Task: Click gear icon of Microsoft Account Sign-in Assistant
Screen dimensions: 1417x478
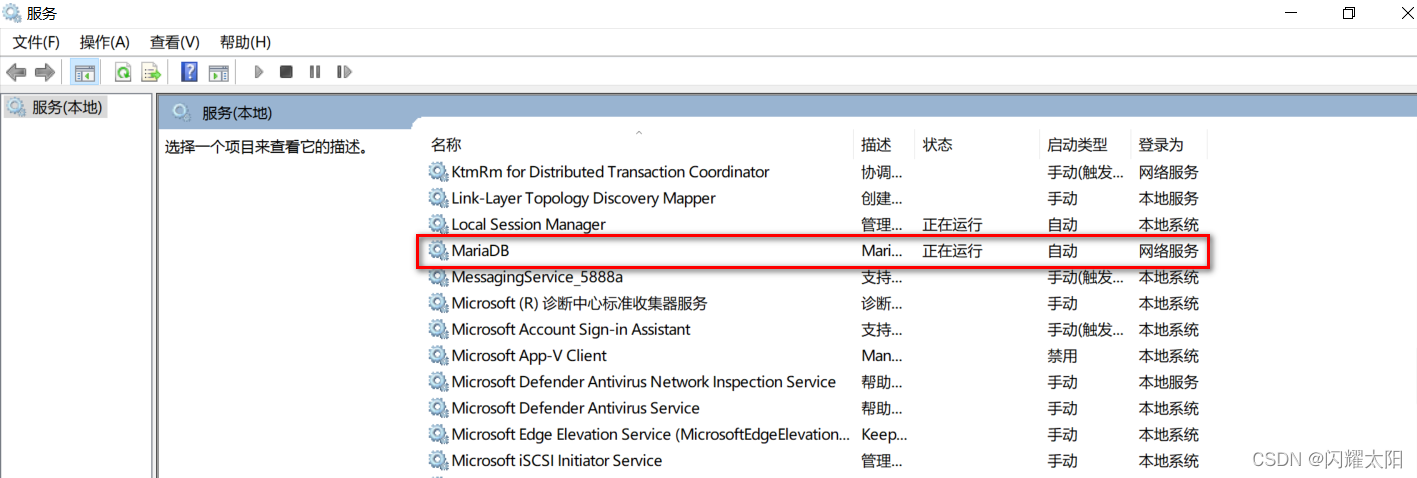Action: (x=438, y=329)
